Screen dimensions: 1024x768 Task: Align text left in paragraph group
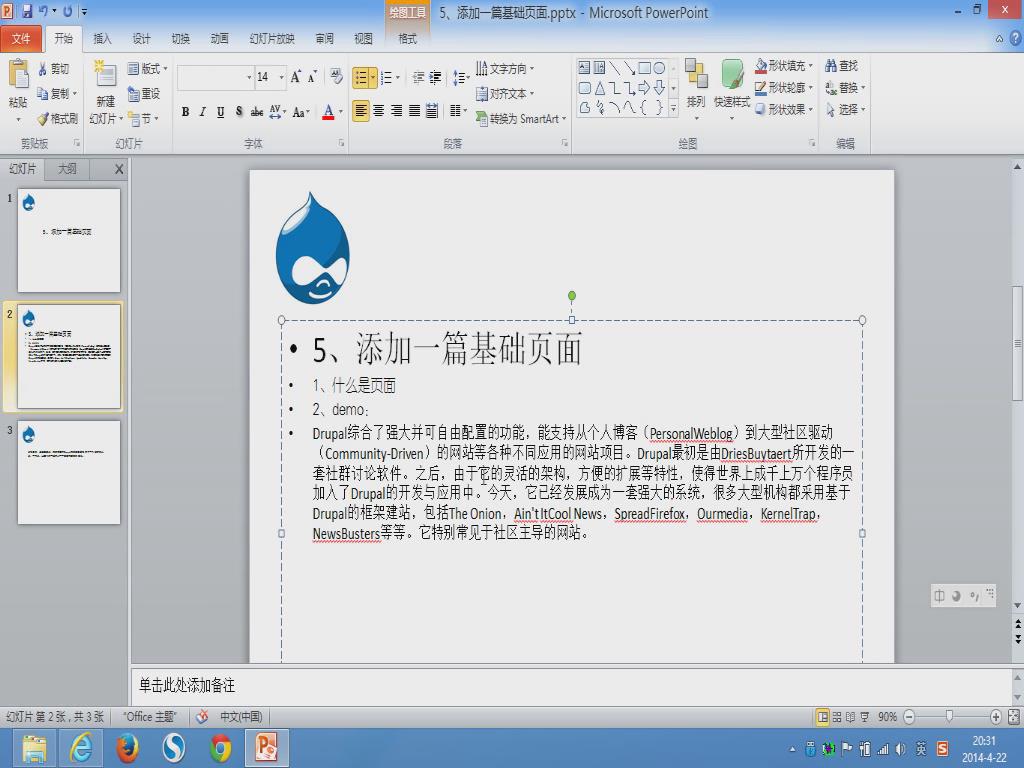(x=360, y=110)
